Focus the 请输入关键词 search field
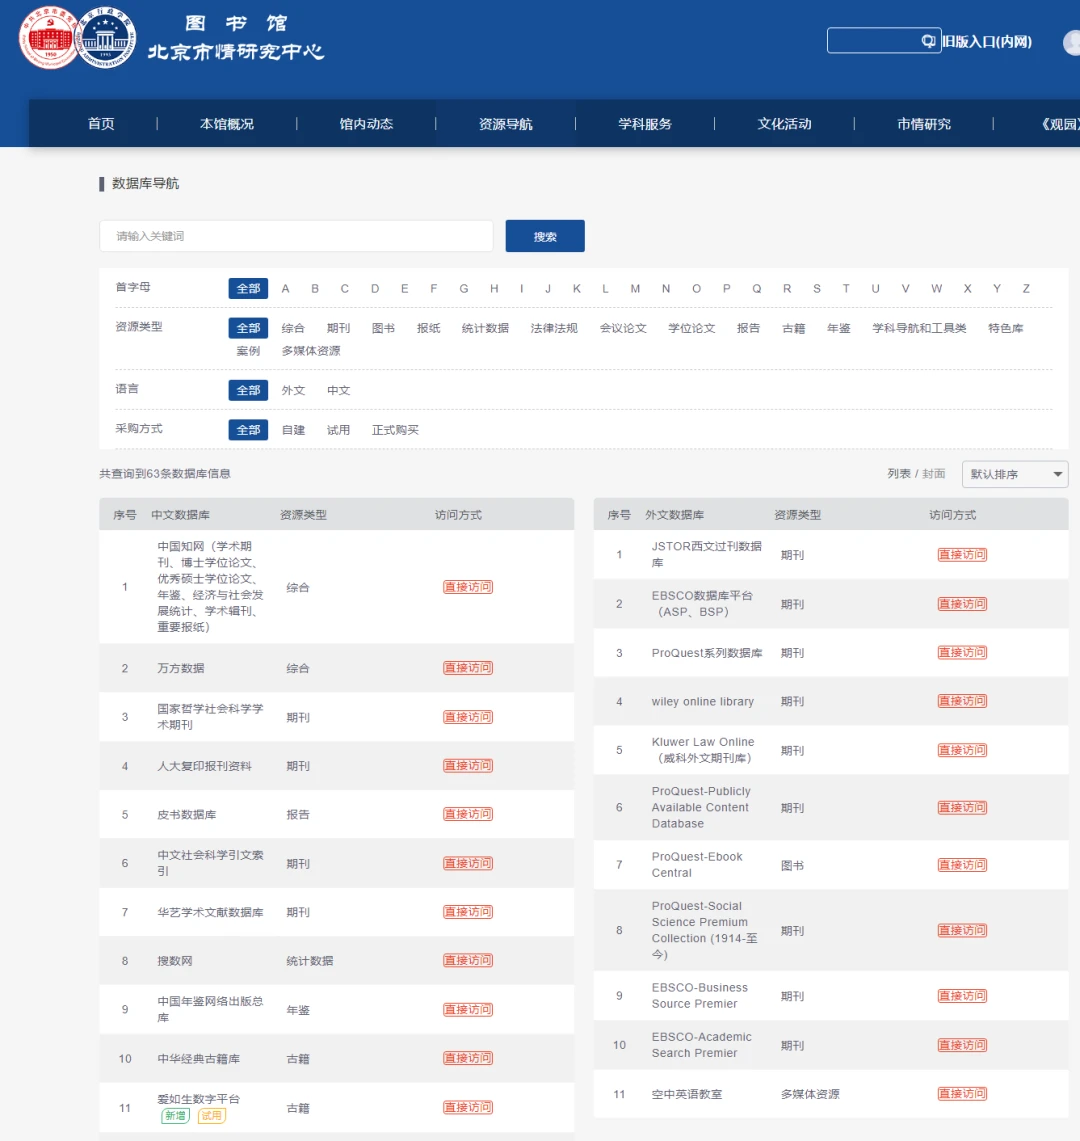The image size is (1080, 1141). pyautogui.click(x=296, y=236)
